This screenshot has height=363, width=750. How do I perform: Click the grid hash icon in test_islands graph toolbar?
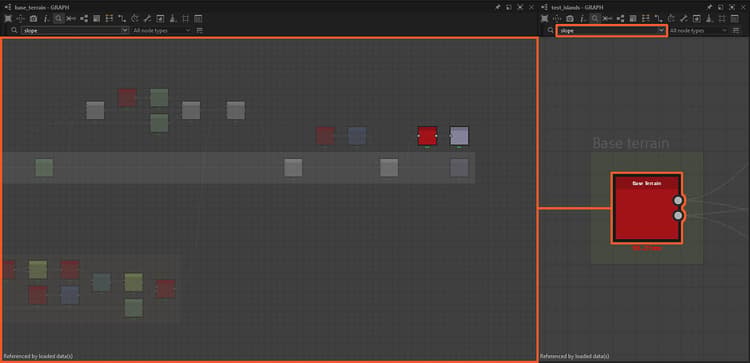click(x=722, y=19)
